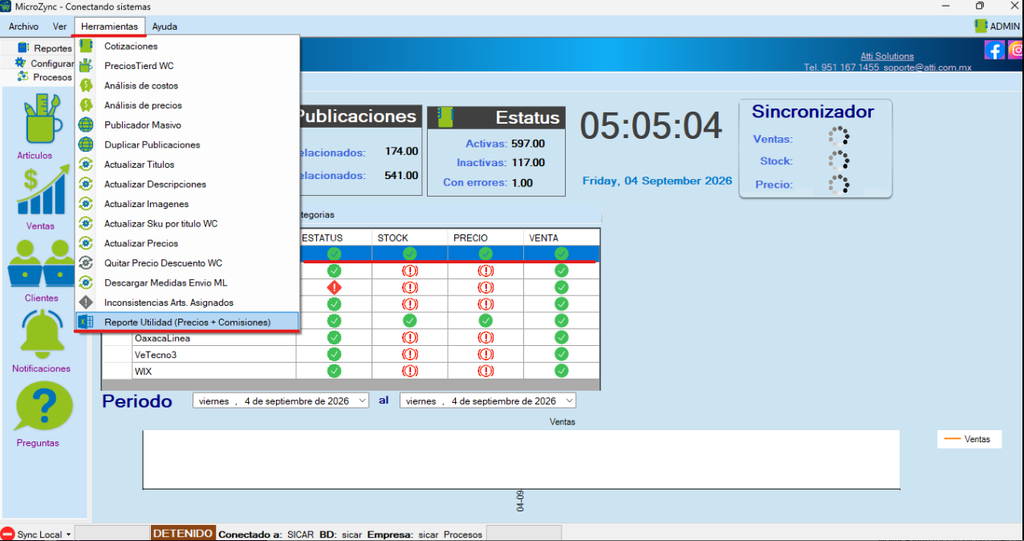This screenshot has height=541, width=1024.
Task: Click the Cotizaciones notebook icon
Action: coord(86,46)
